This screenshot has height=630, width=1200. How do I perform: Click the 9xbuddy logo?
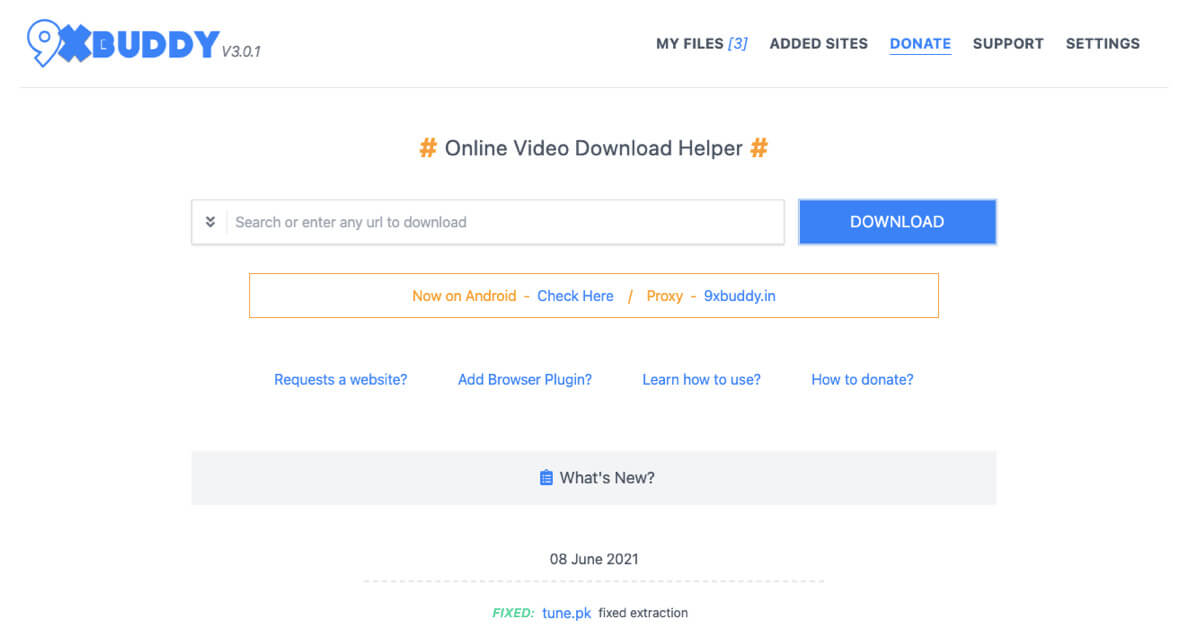click(x=122, y=43)
